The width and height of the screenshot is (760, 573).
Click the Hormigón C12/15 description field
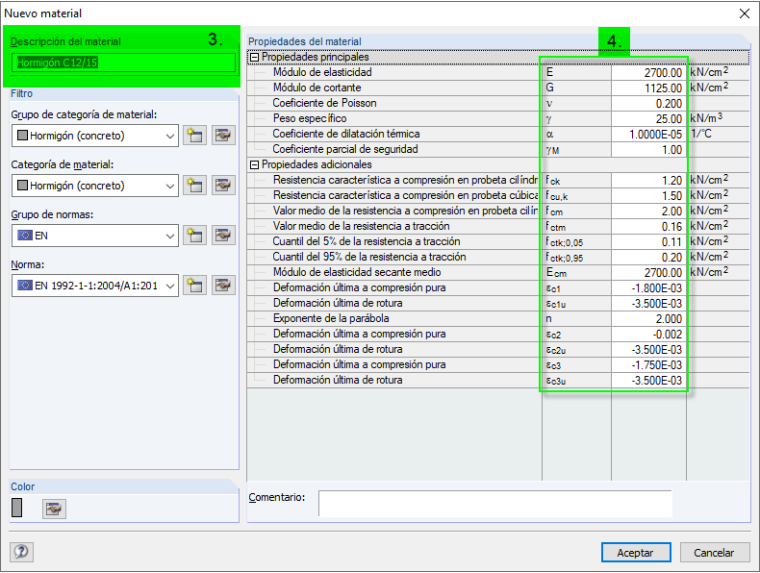tap(124, 63)
